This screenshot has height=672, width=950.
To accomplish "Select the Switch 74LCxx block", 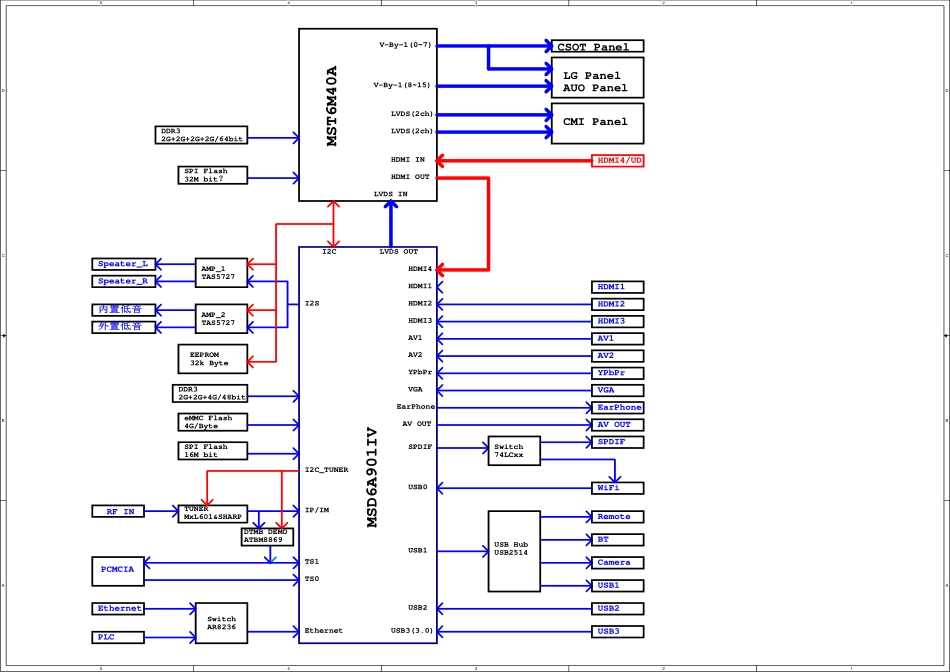I will coord(513,450).
